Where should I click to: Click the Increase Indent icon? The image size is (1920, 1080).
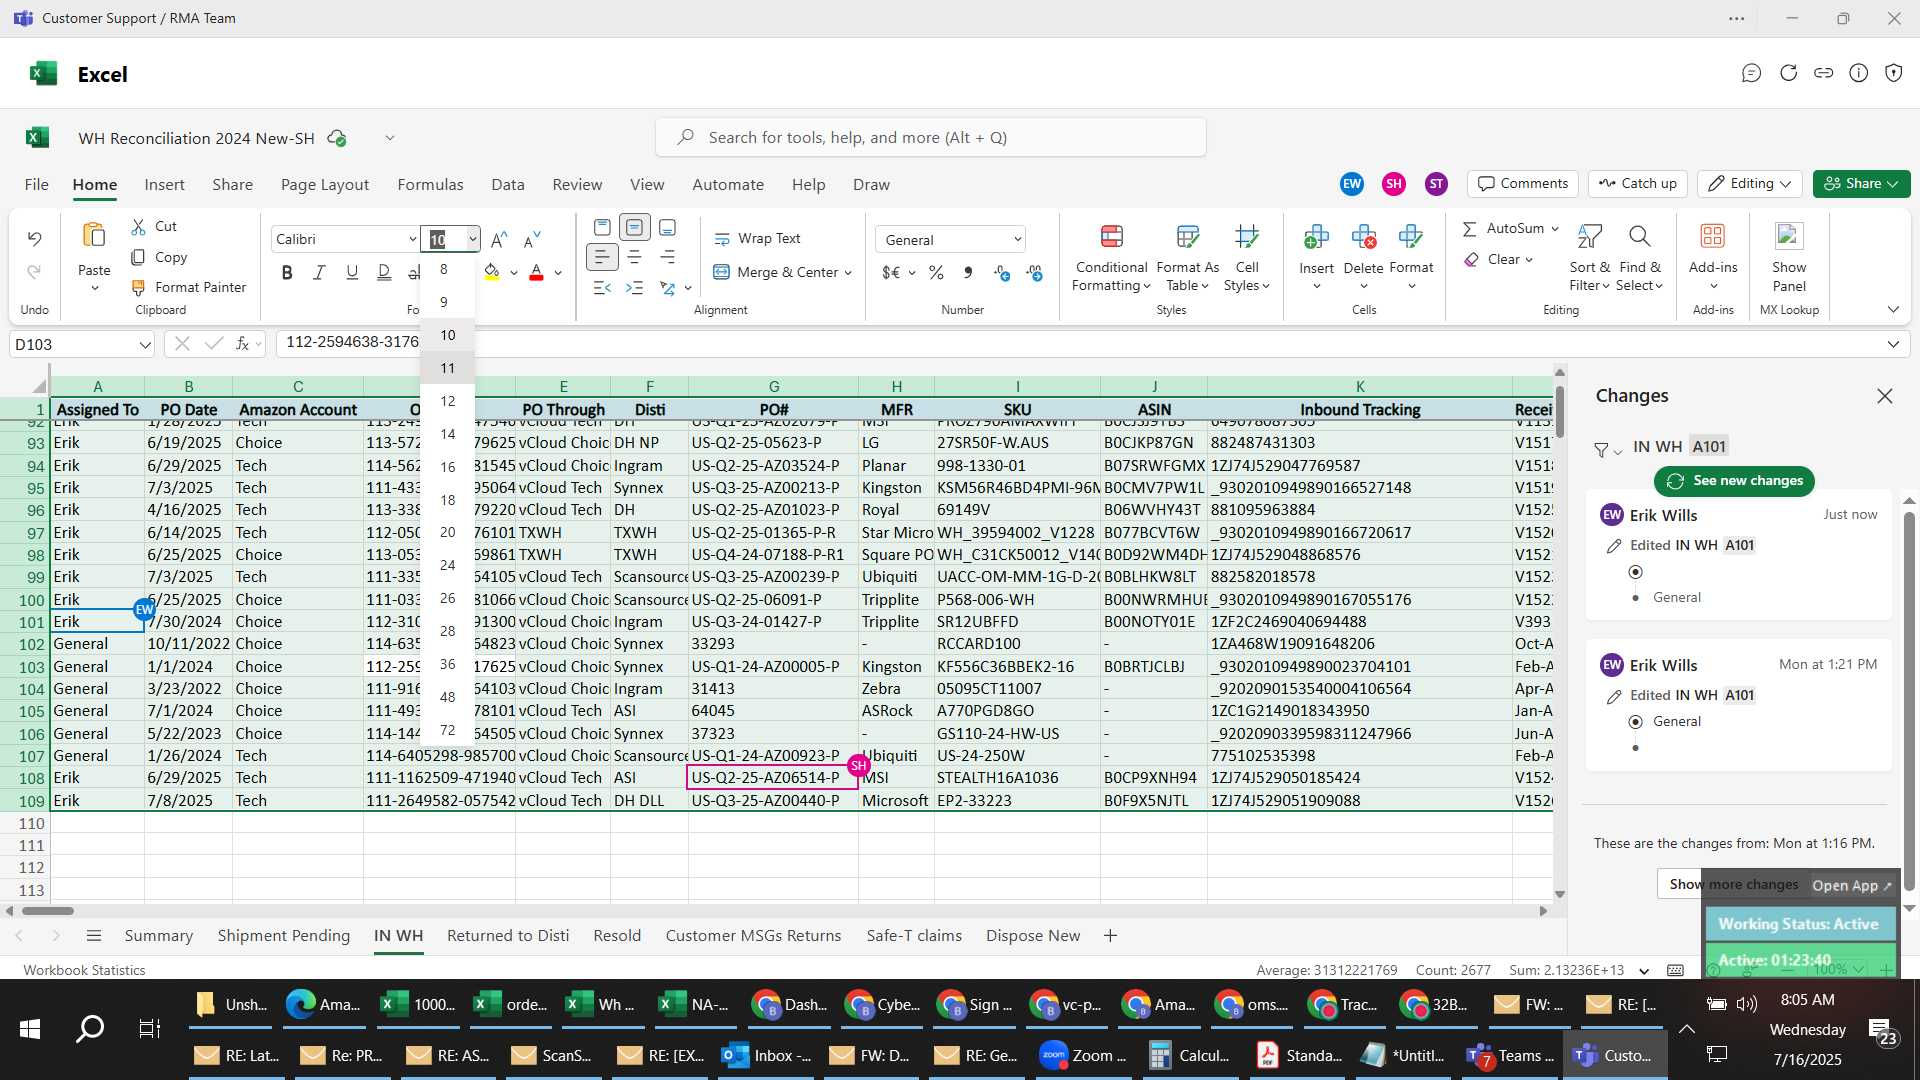[x=634, y=288]
